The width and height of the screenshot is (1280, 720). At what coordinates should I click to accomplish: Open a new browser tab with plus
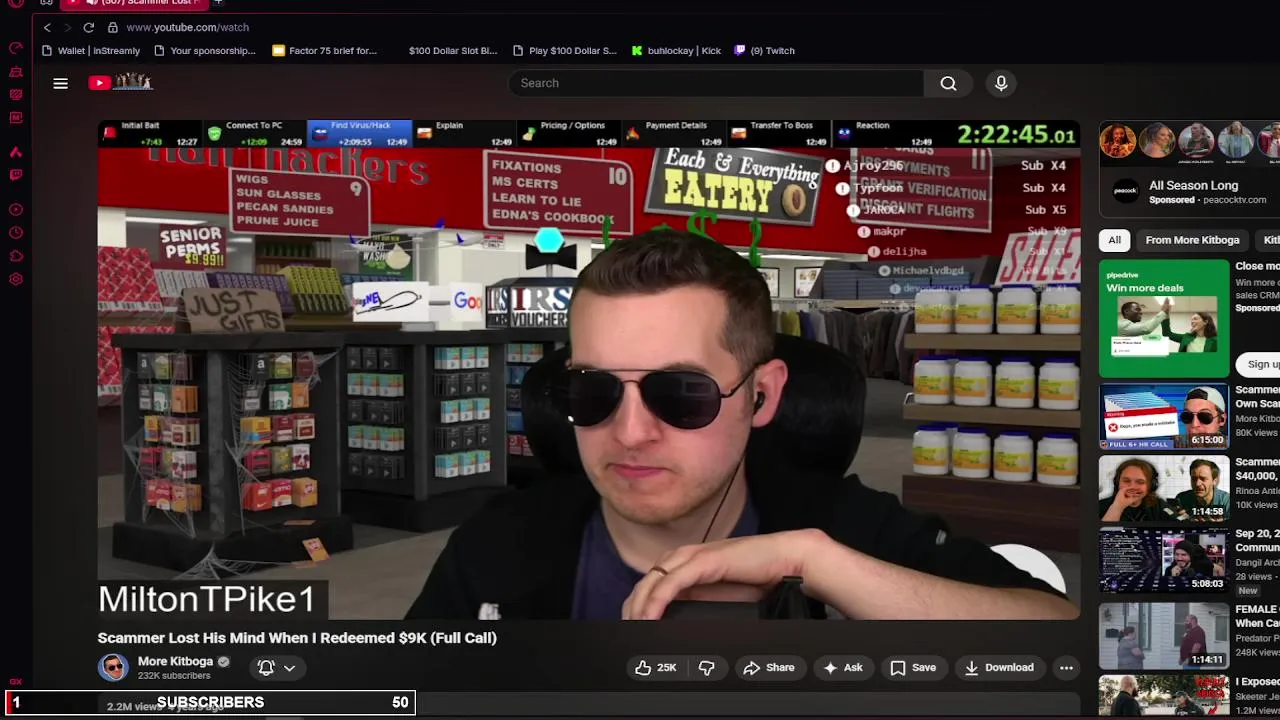coord(218,3)
